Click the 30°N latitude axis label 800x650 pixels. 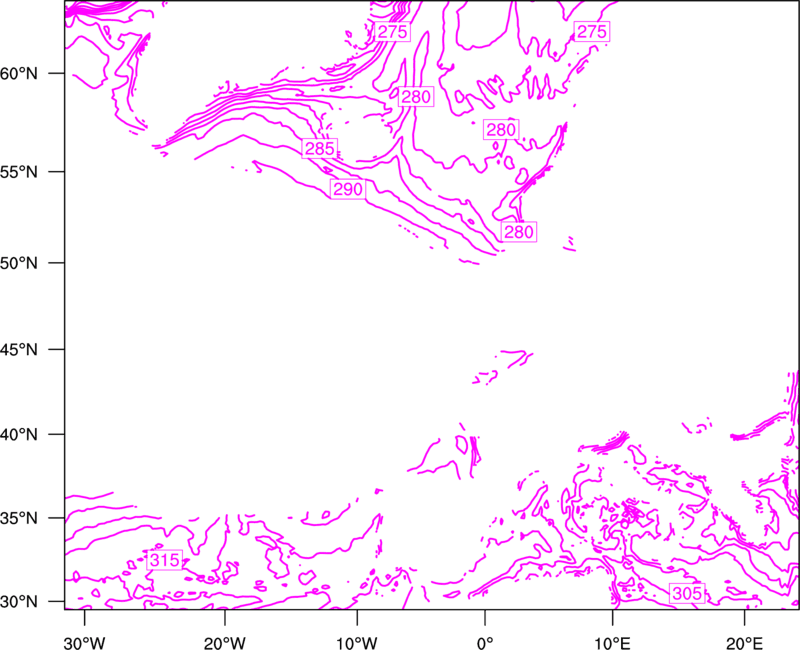tap(19, 602)
